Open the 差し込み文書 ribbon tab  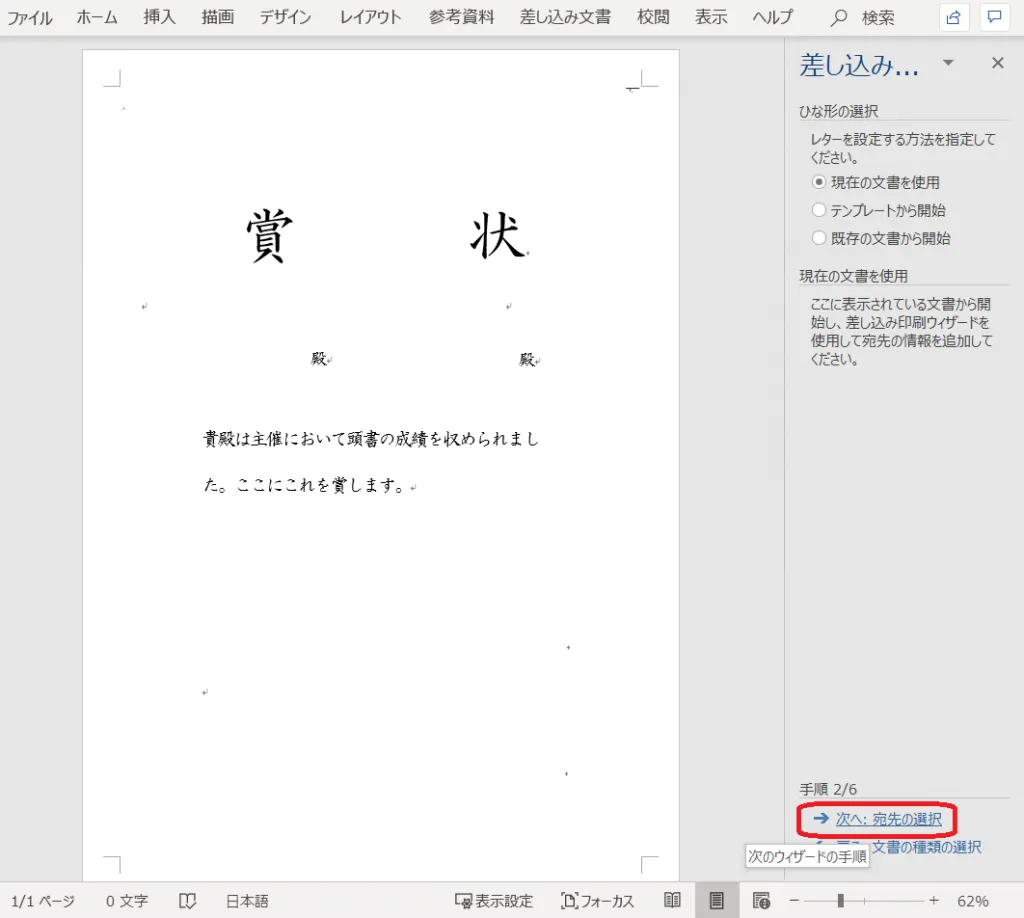pos(565,17)
